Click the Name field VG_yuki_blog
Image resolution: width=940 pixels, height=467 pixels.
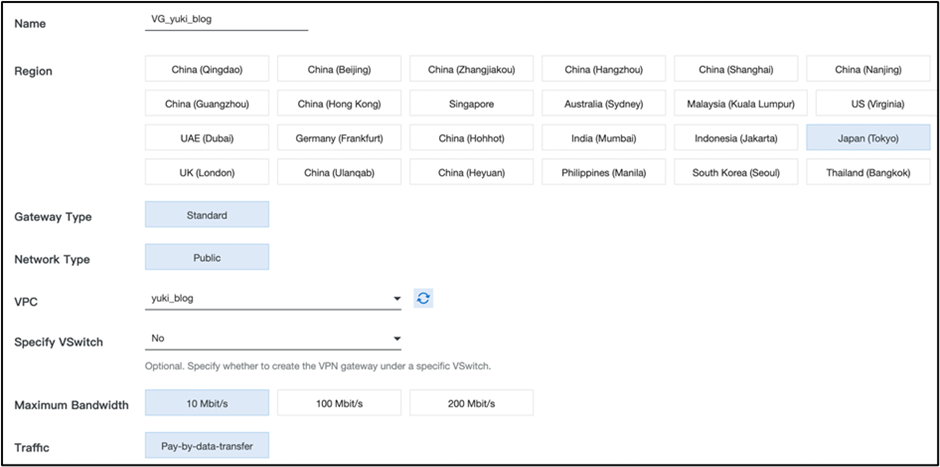tap(227, 19)
